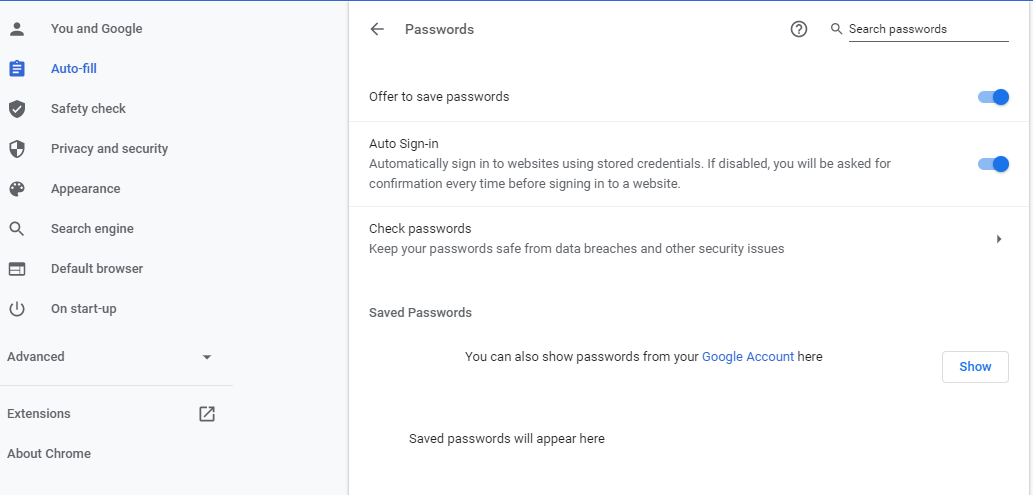Image resolution: width=1033 pixels, height=495 pixels.
Task: Click the Search engine magnifier icon
Action: click(x=16, y=229)
